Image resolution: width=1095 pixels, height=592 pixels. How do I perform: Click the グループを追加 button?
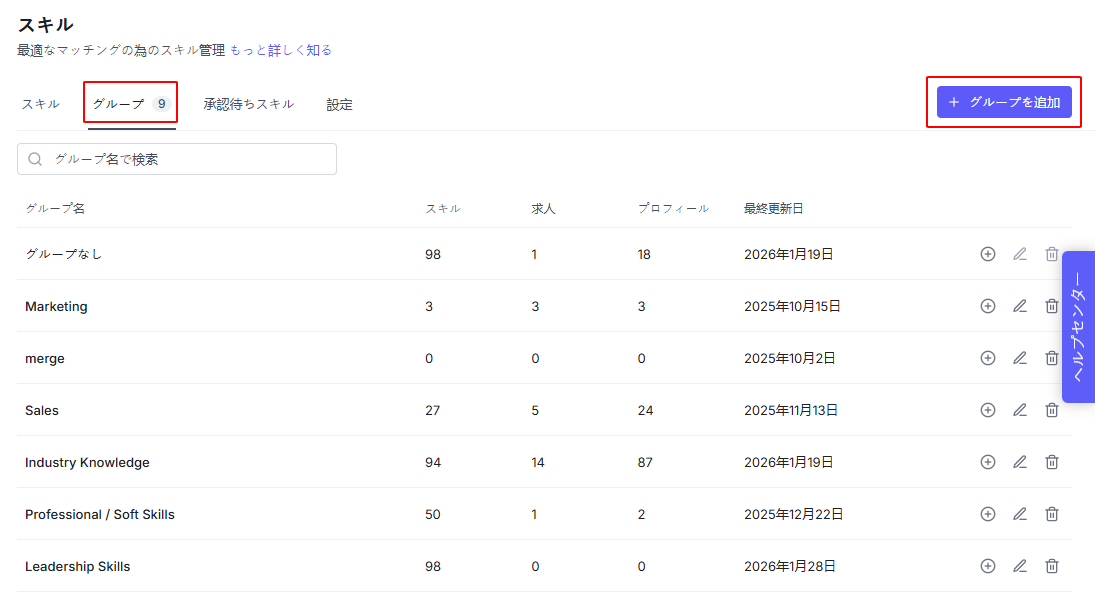click(x=1004, y=102)
